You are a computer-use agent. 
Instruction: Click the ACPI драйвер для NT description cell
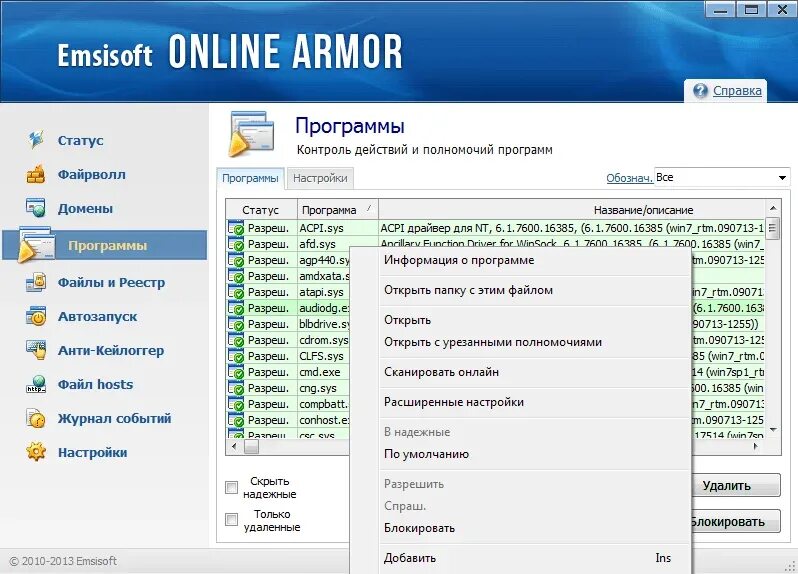click(572, 228)
